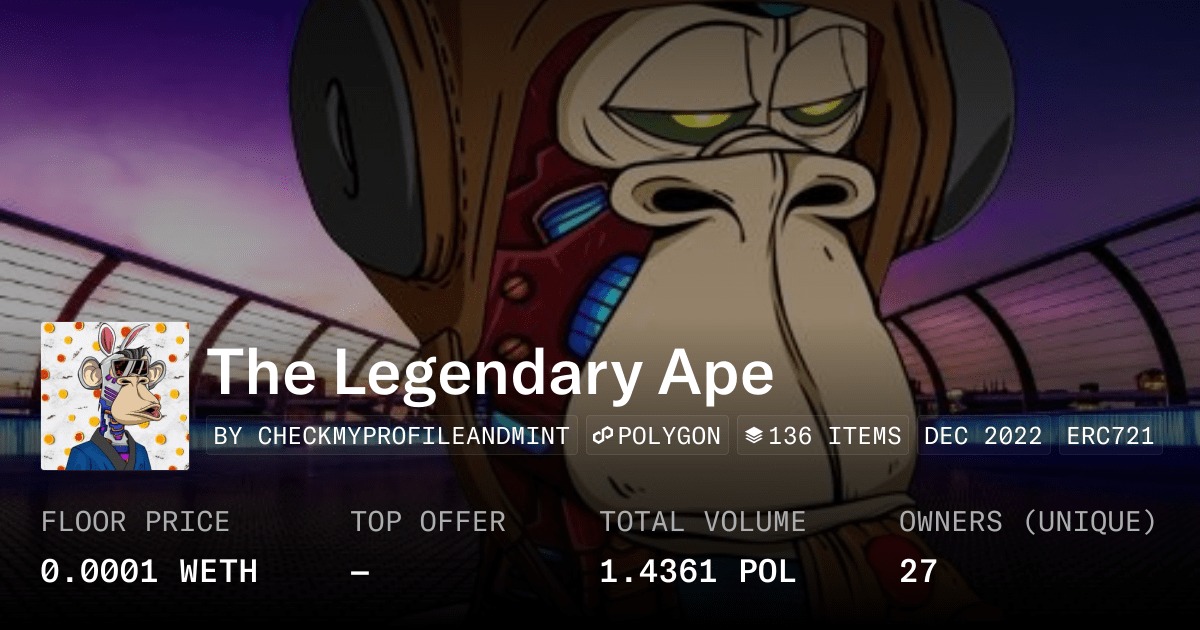1200x630 pixels.
Task: Click the 136 ITEMS badge
Action: click(824, 436)
